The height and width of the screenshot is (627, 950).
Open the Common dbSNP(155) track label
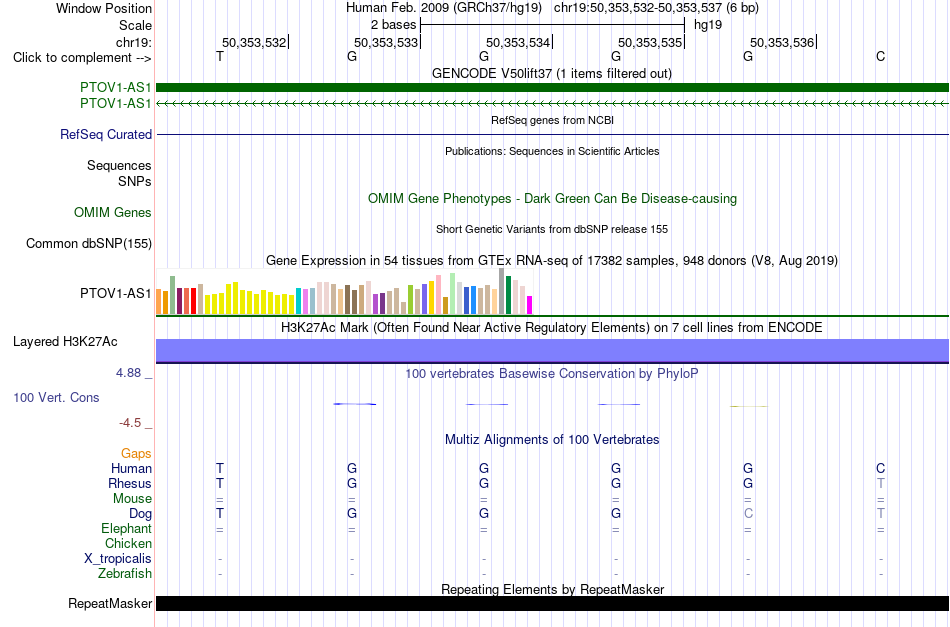[88, 244]
